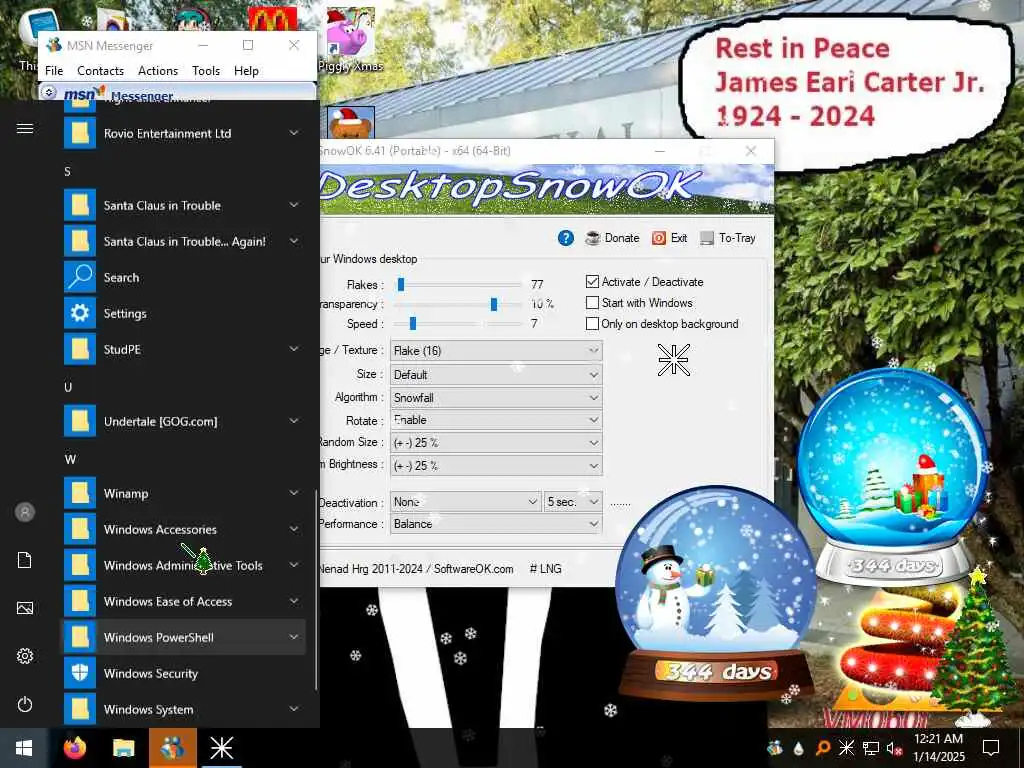Viewport: 1024px width, 768px height.
Task: Click the Windows Start button
Action: [24, 748]
